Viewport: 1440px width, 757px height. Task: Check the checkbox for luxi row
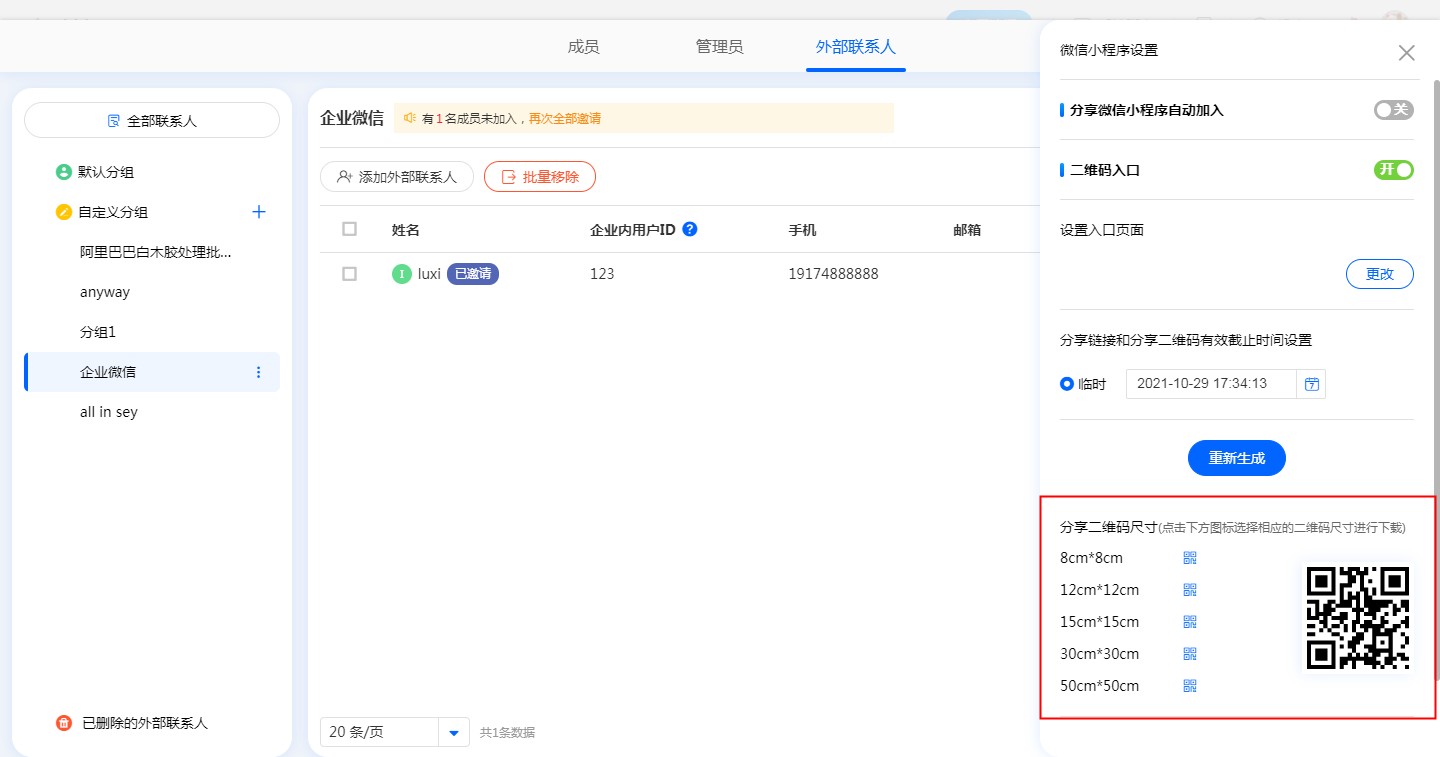(349, 274)
